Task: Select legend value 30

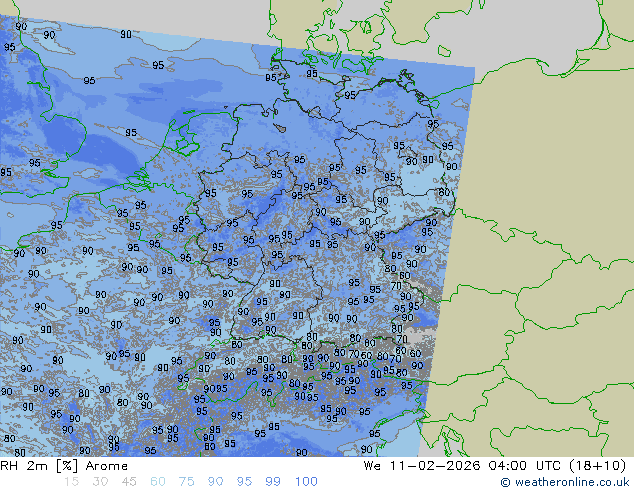Action: click(x=100, y=482)
